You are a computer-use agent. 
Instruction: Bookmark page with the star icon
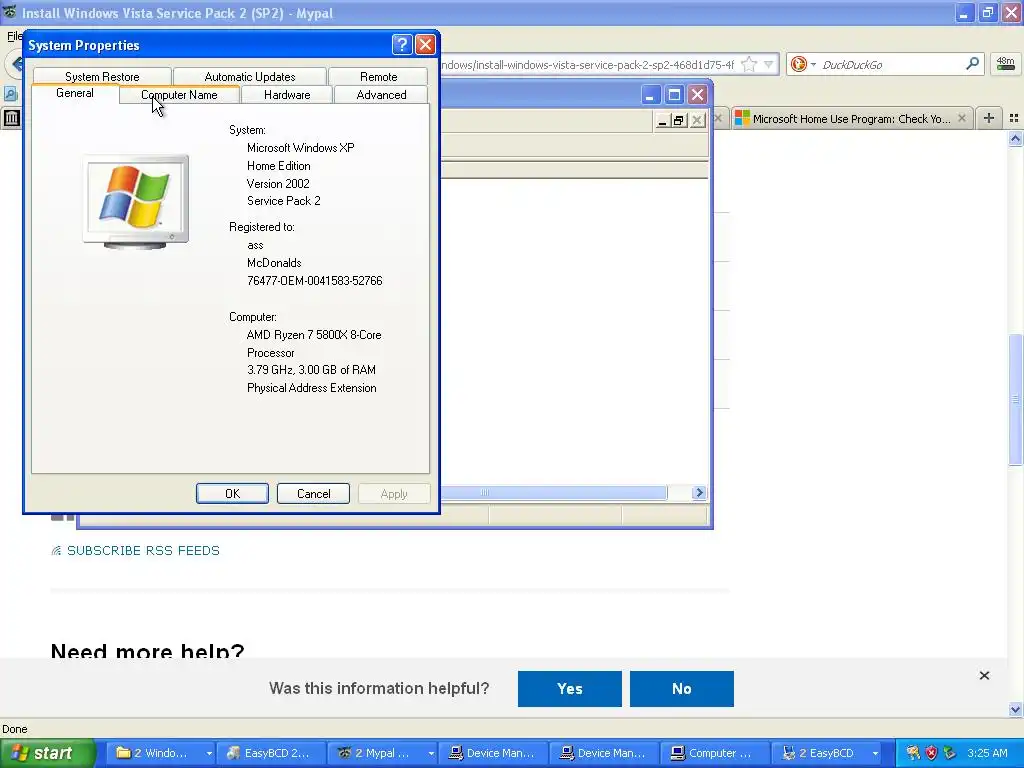(749, 65)
